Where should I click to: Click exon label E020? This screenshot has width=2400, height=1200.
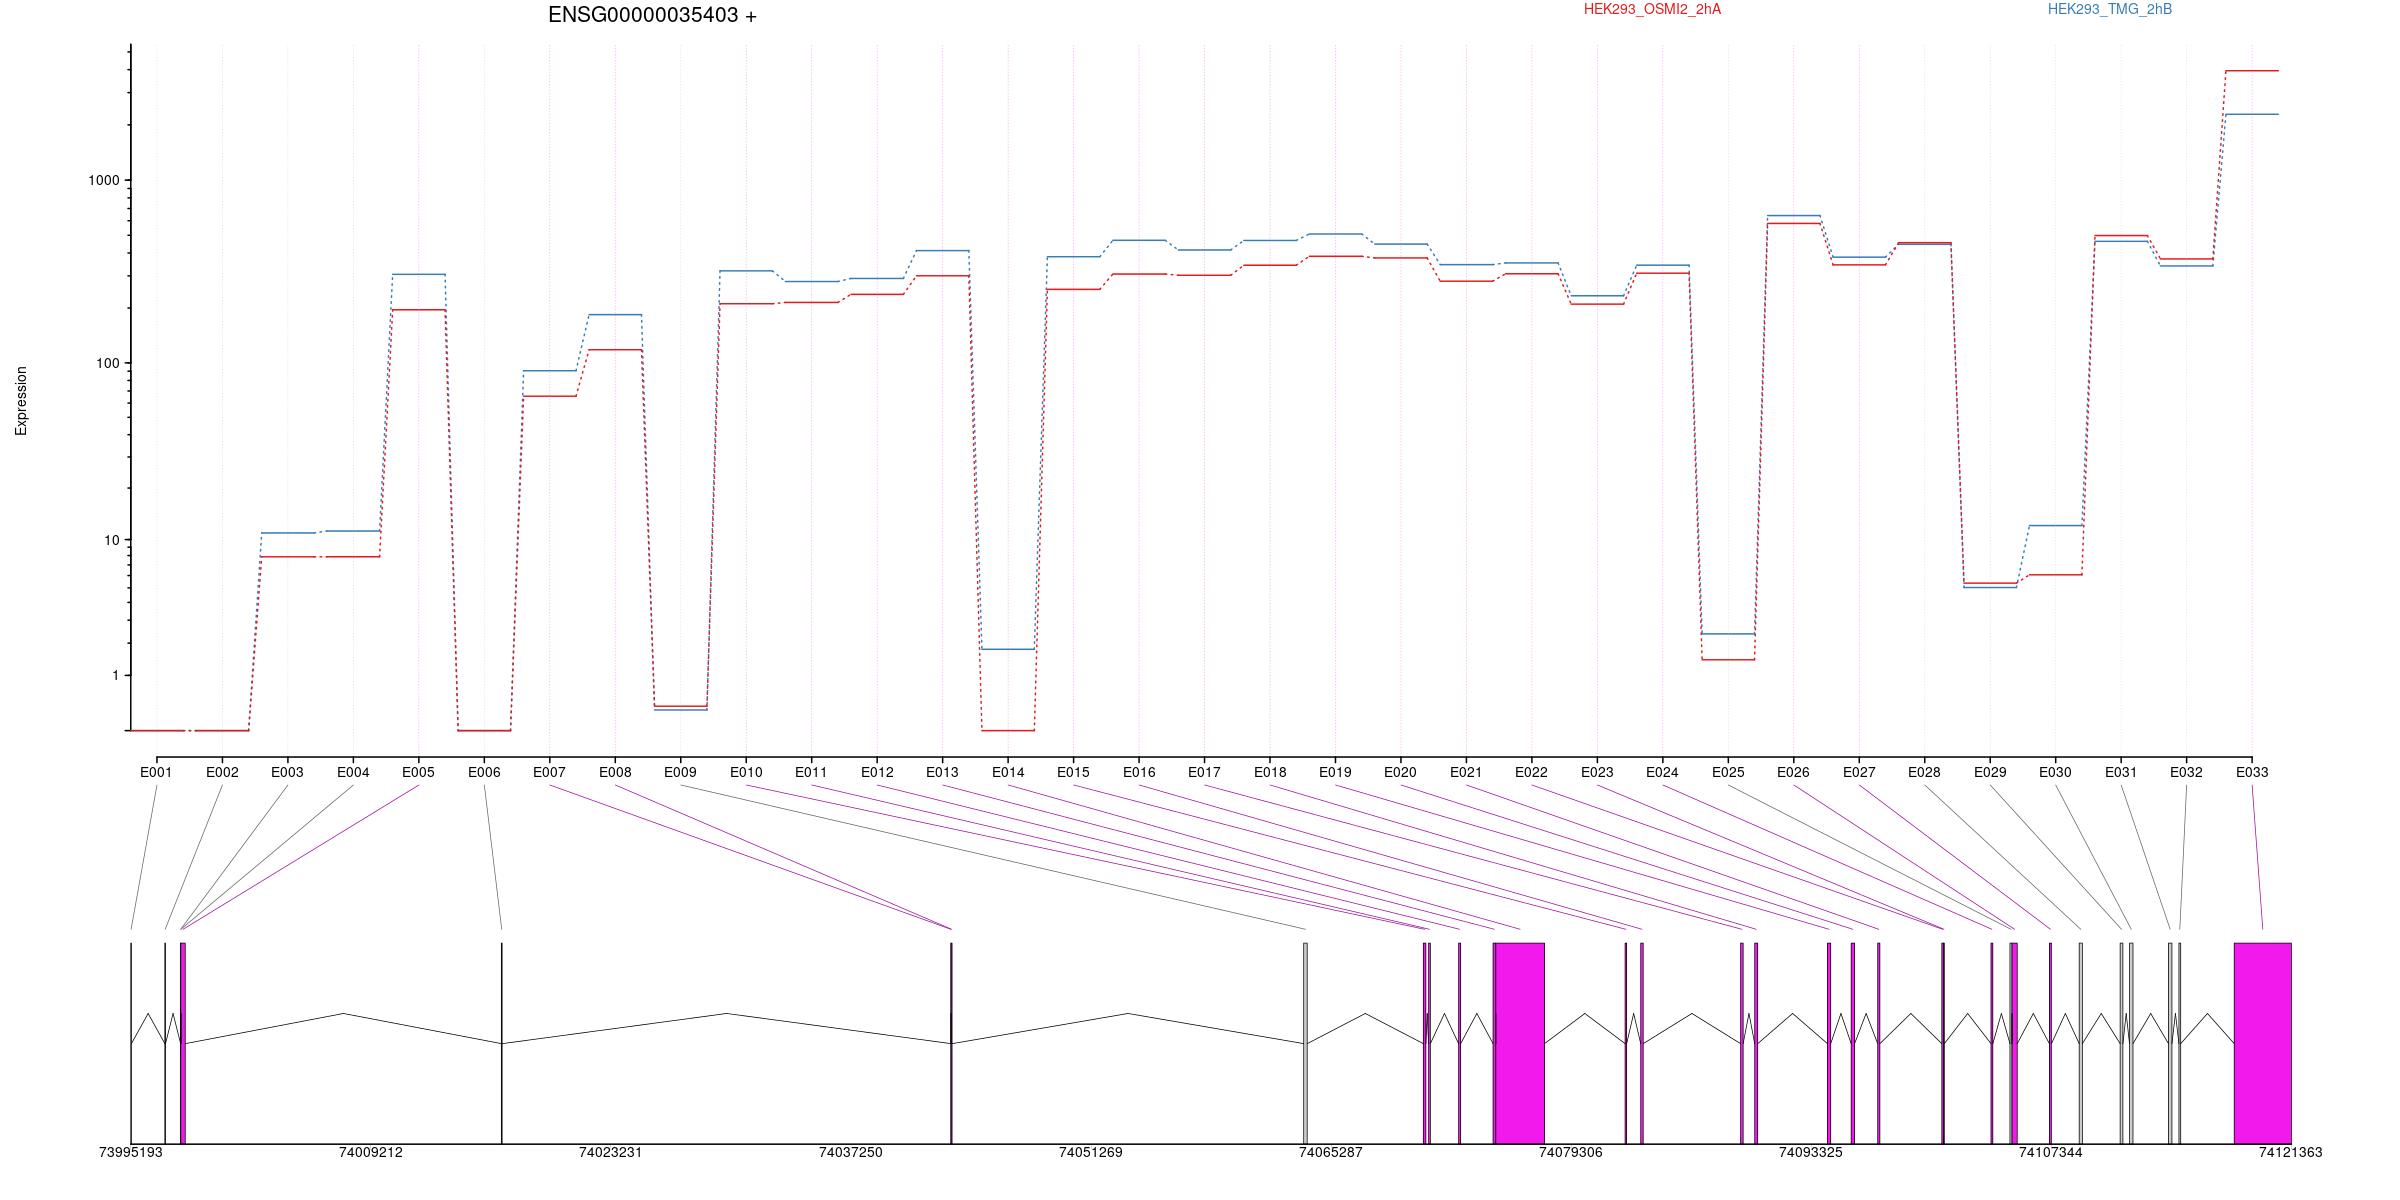(1400, 772)
